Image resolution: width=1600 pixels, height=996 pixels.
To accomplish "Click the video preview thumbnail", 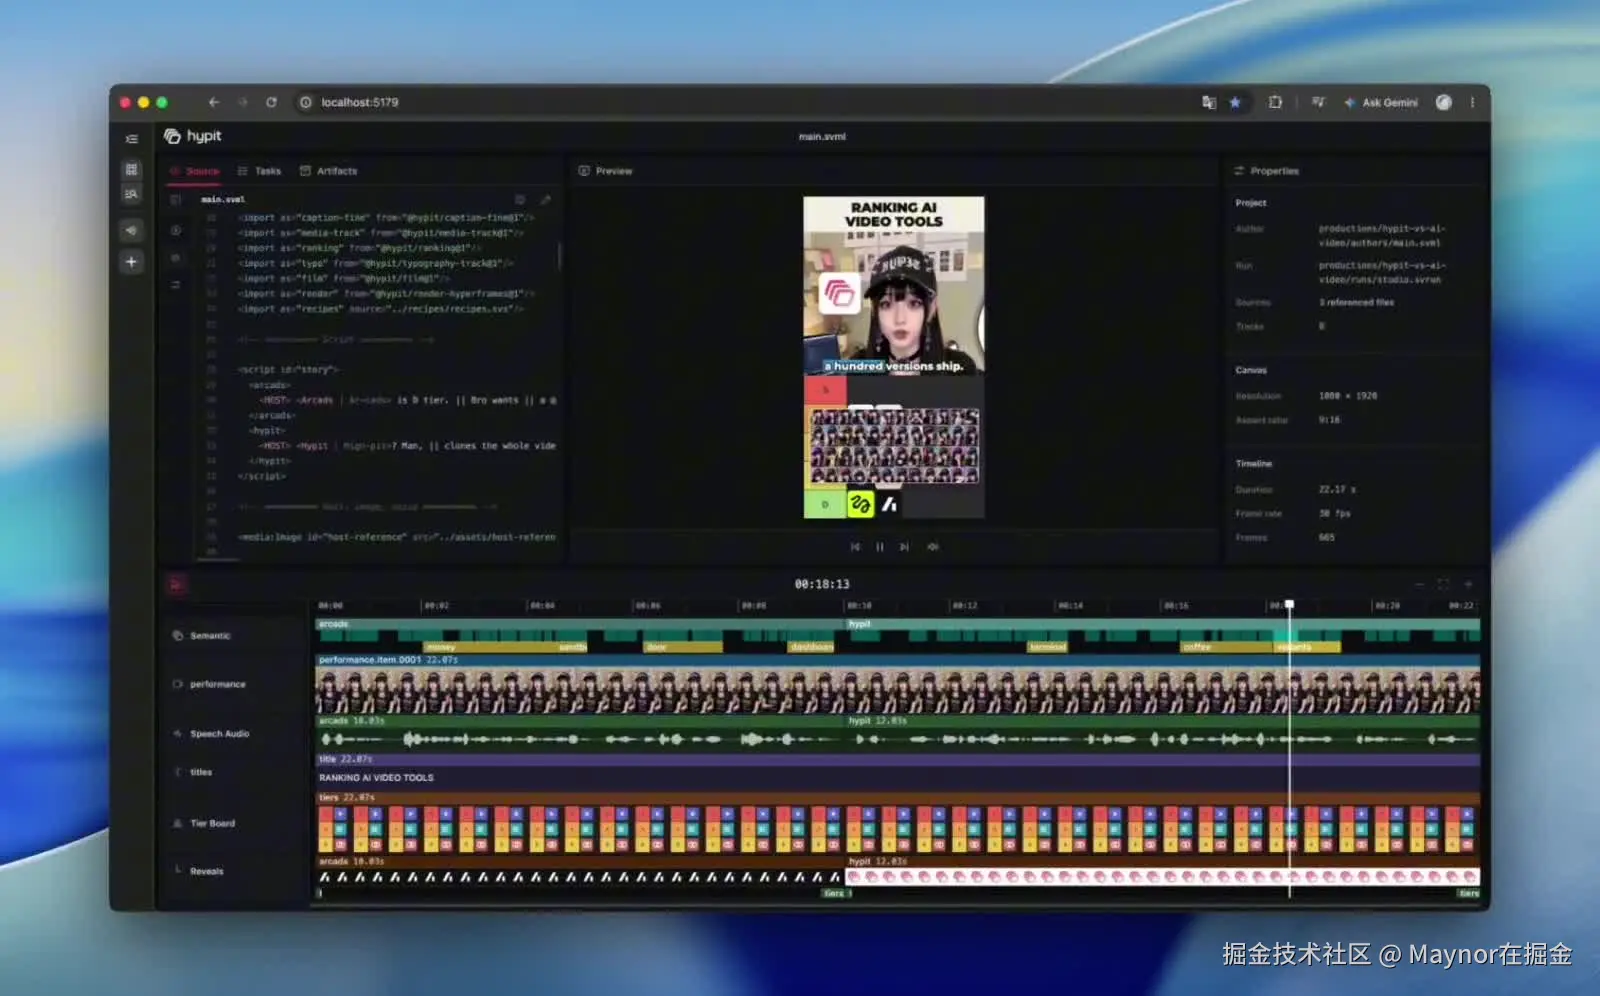I will (894, 357).
